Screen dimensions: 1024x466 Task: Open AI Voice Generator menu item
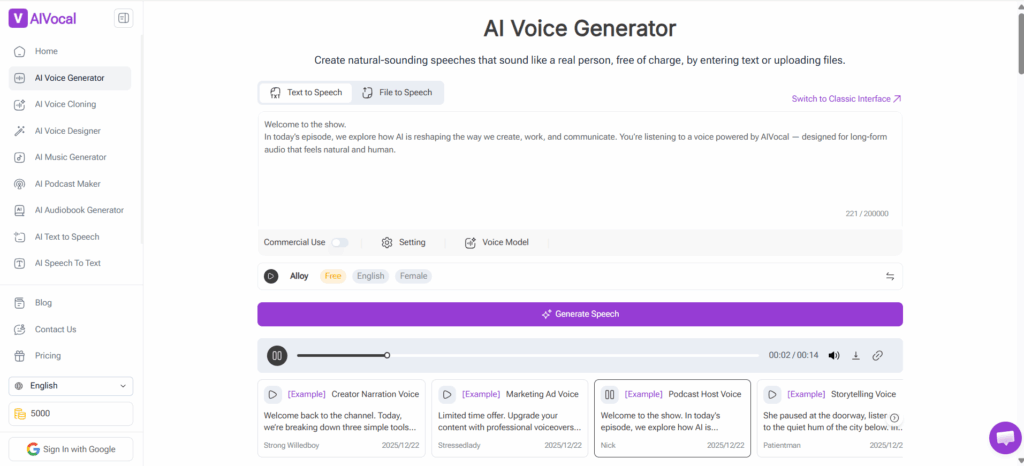(70, 78)
